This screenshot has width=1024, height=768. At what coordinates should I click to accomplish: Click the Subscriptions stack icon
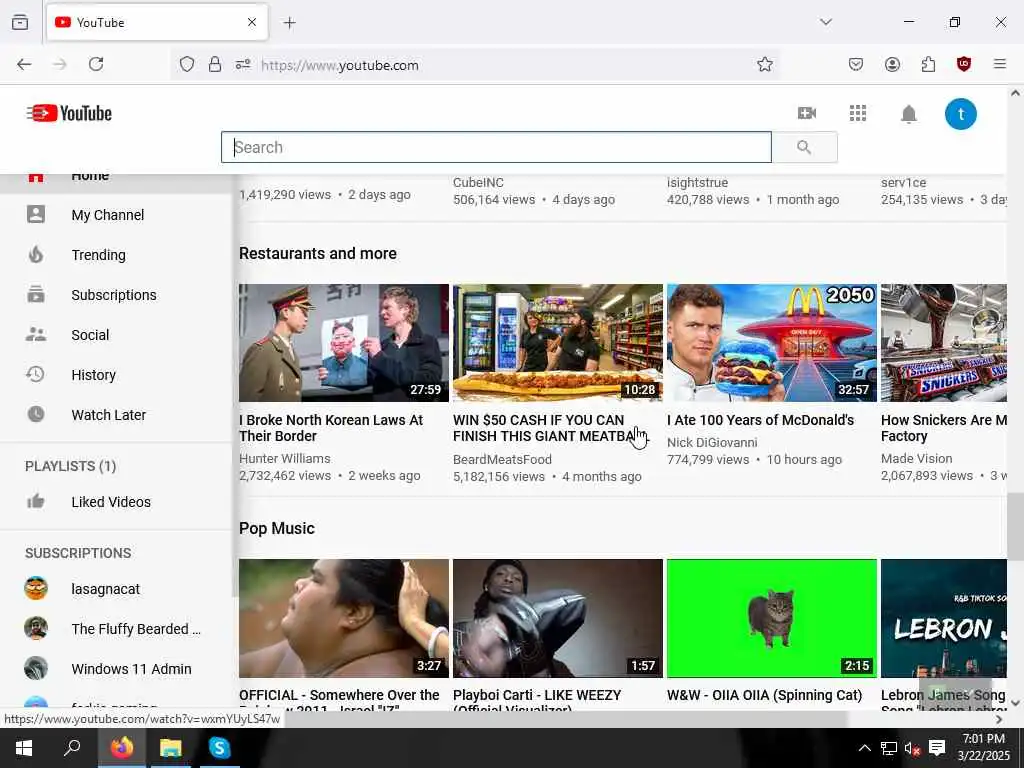click(x=36, y=295)
